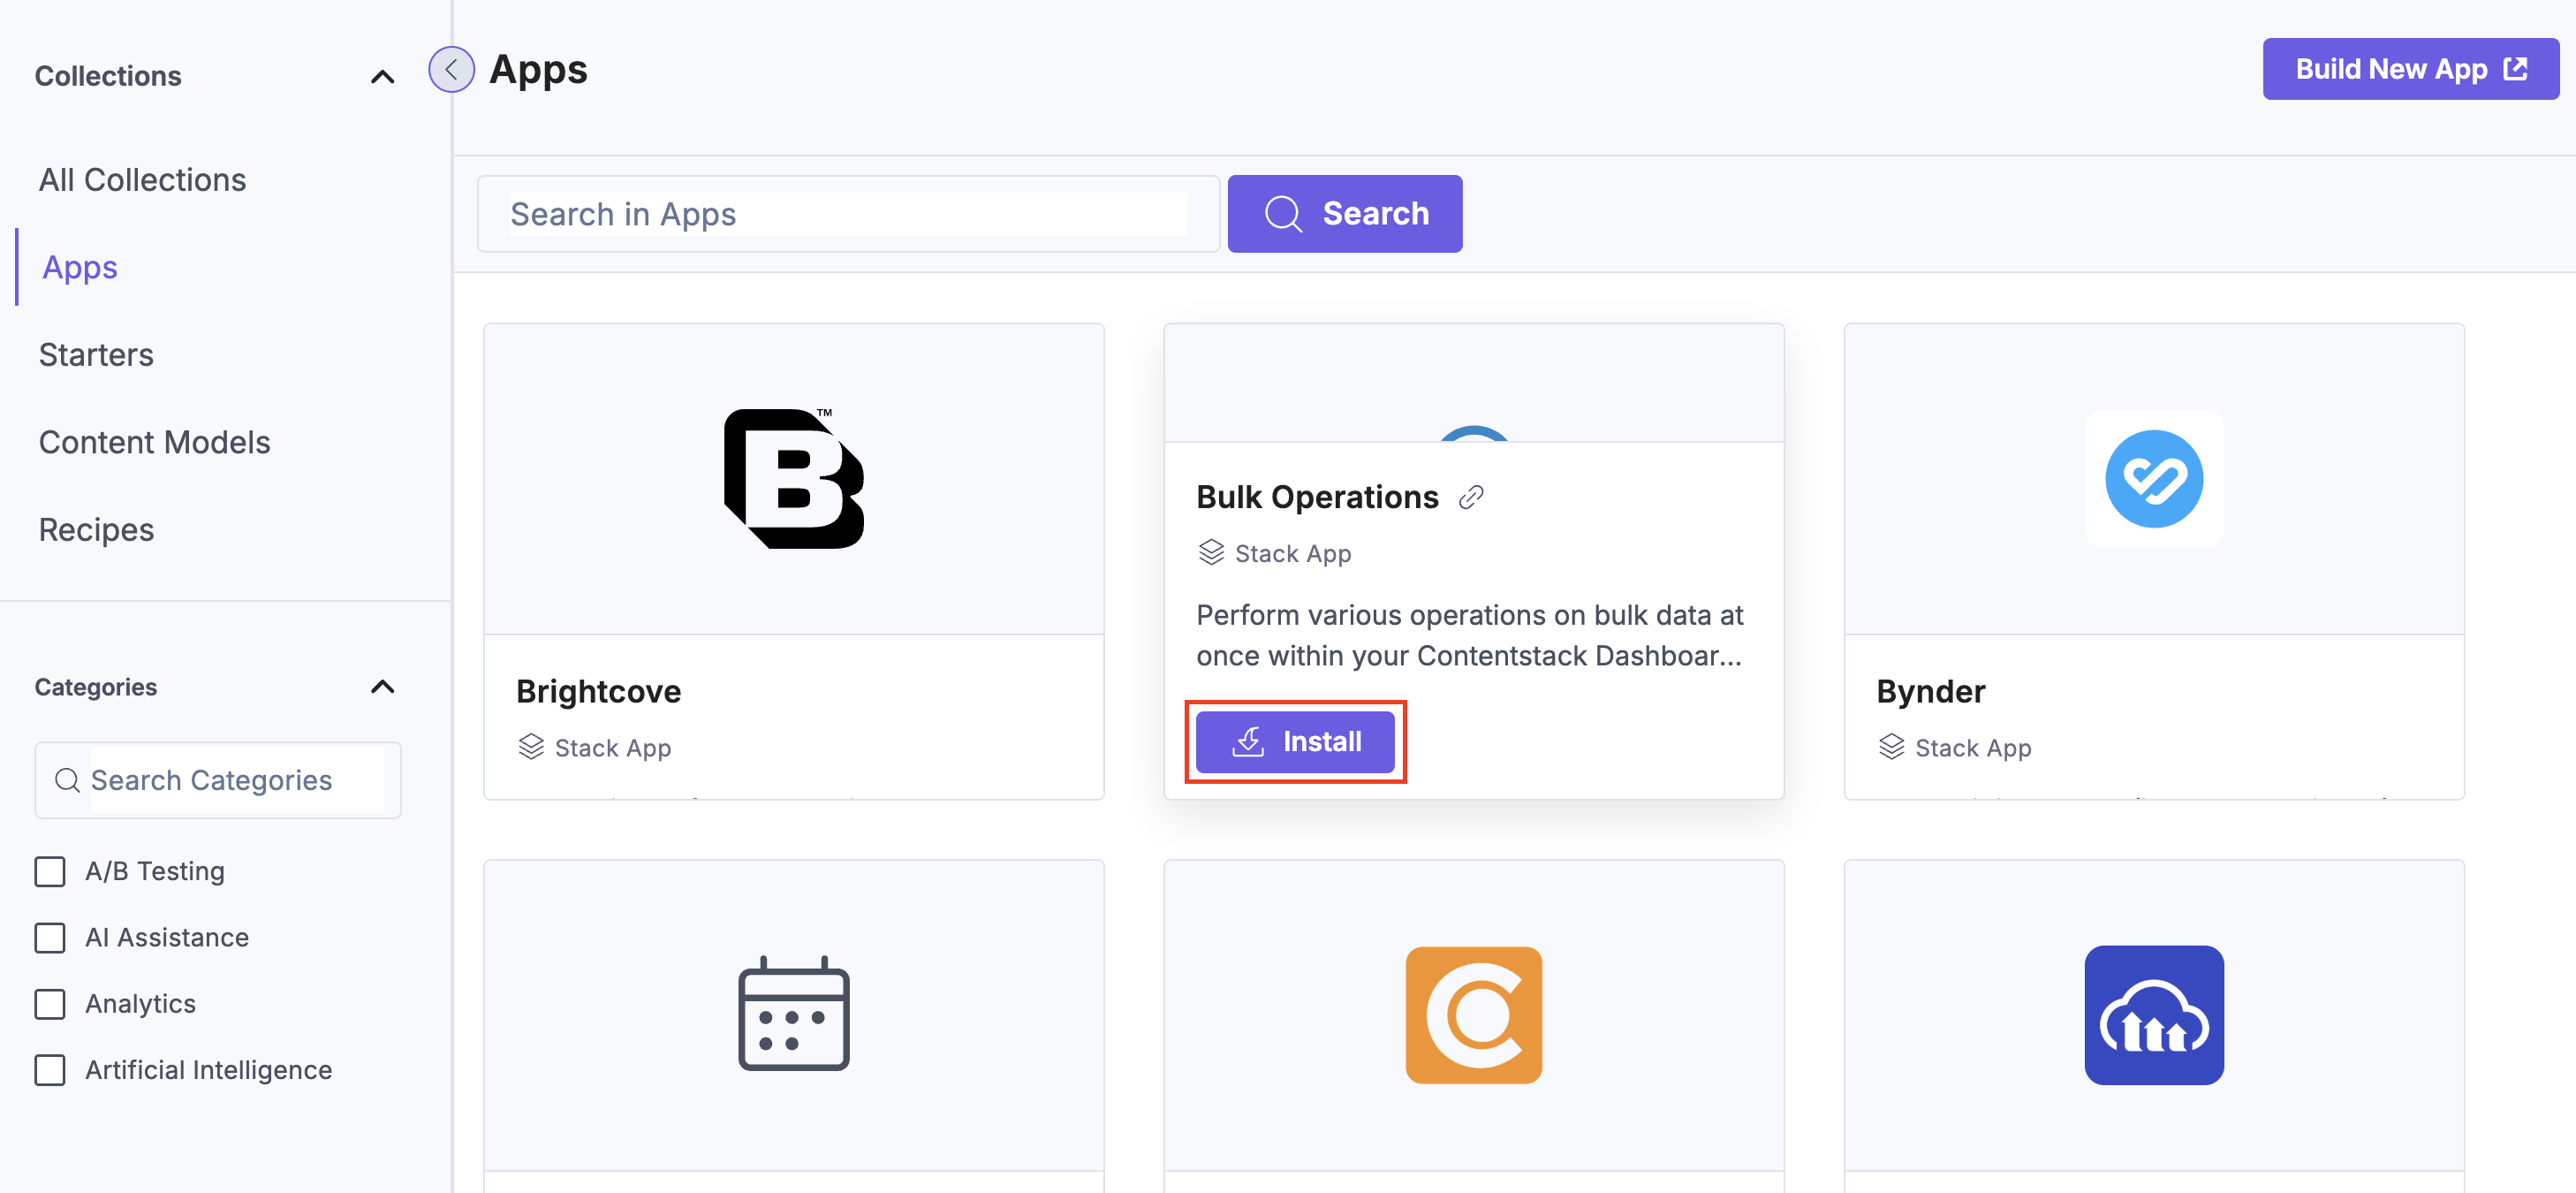Navigate to Recipes collection
The height and width of the screenshot is (1193, 2576).
click(x=96, y=530)
